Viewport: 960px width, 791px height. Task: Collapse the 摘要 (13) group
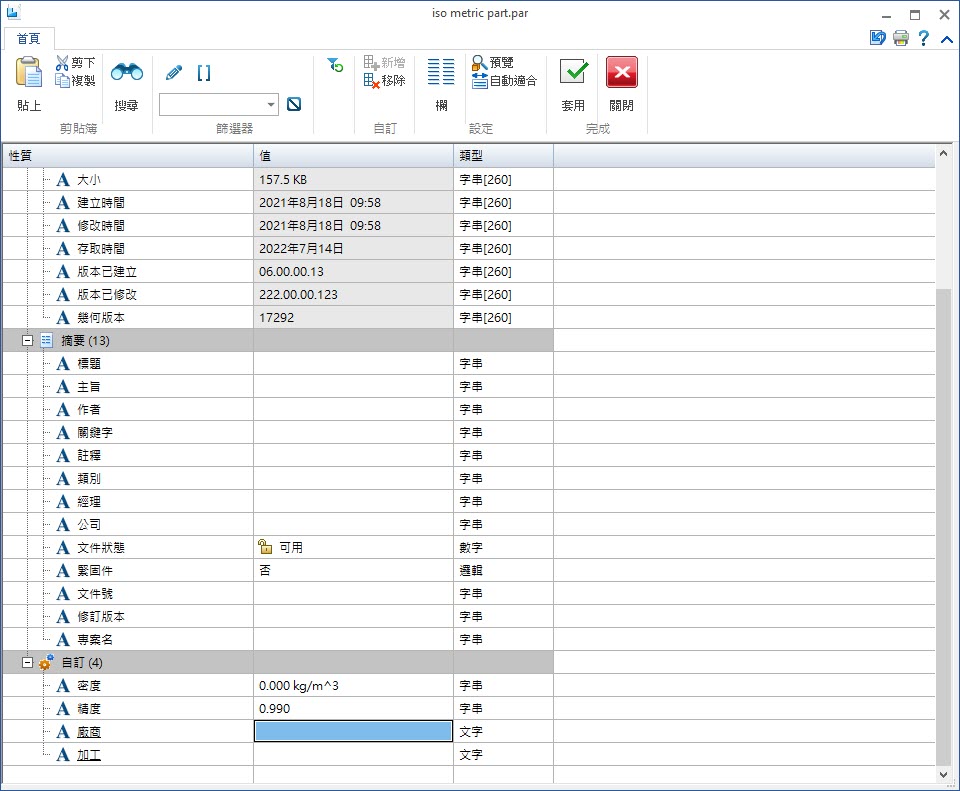pyautogui.click(x=27, y=340)
